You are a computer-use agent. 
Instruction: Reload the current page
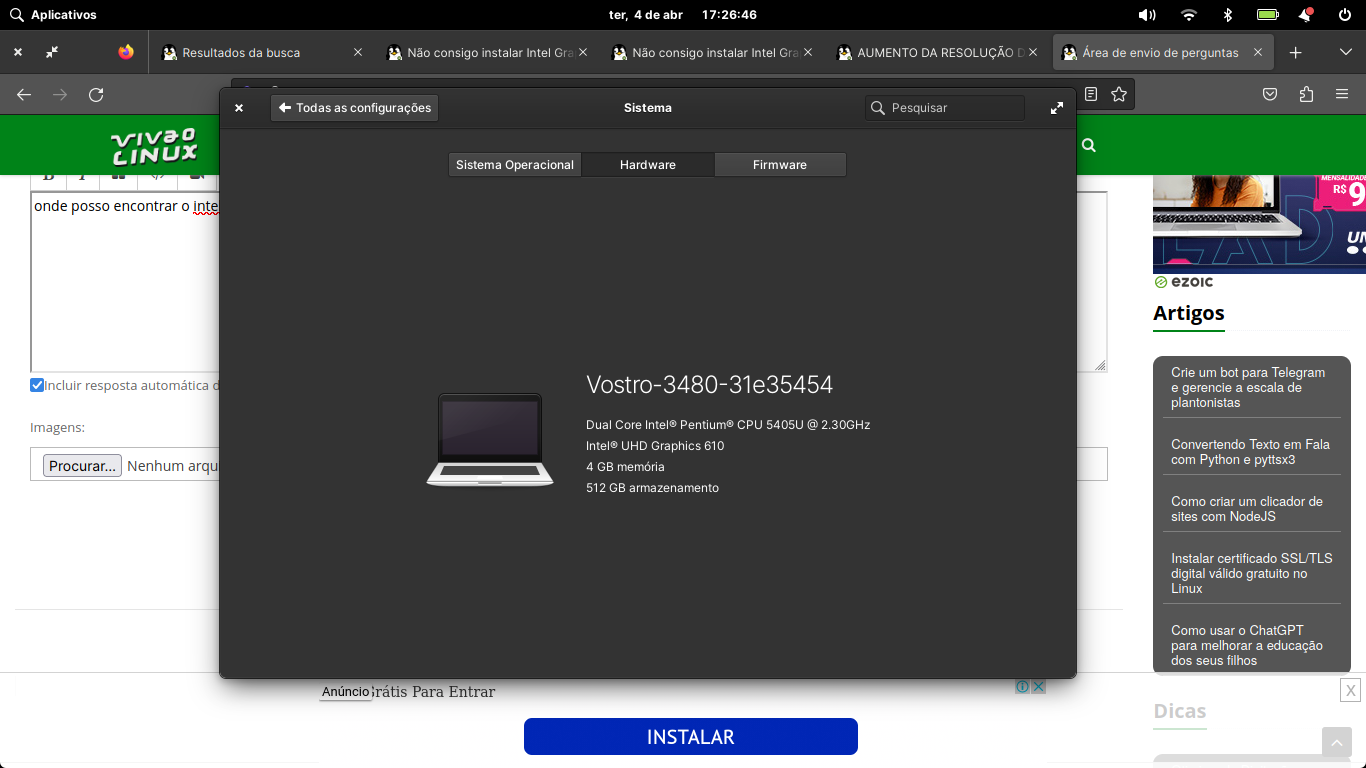(x=96, y=94)
